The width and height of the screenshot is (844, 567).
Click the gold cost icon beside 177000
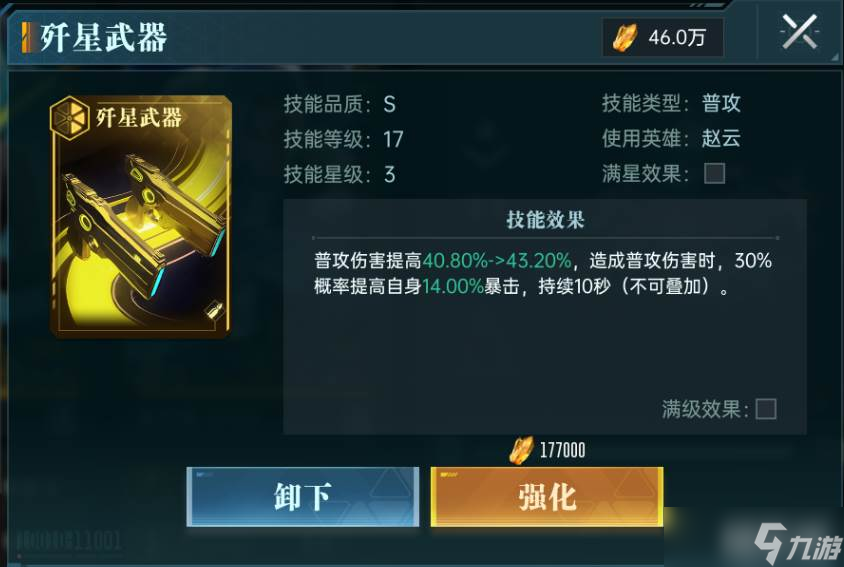click(522, 450)
